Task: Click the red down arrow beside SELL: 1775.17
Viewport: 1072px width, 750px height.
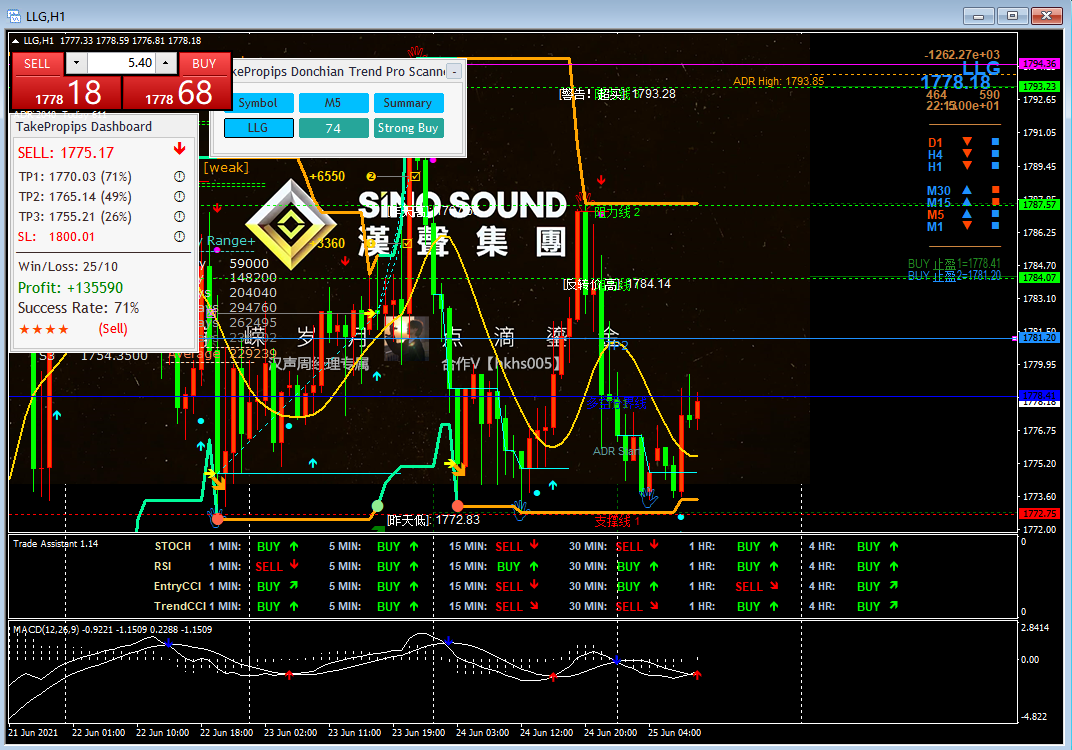Action: (x=179, y=149)
